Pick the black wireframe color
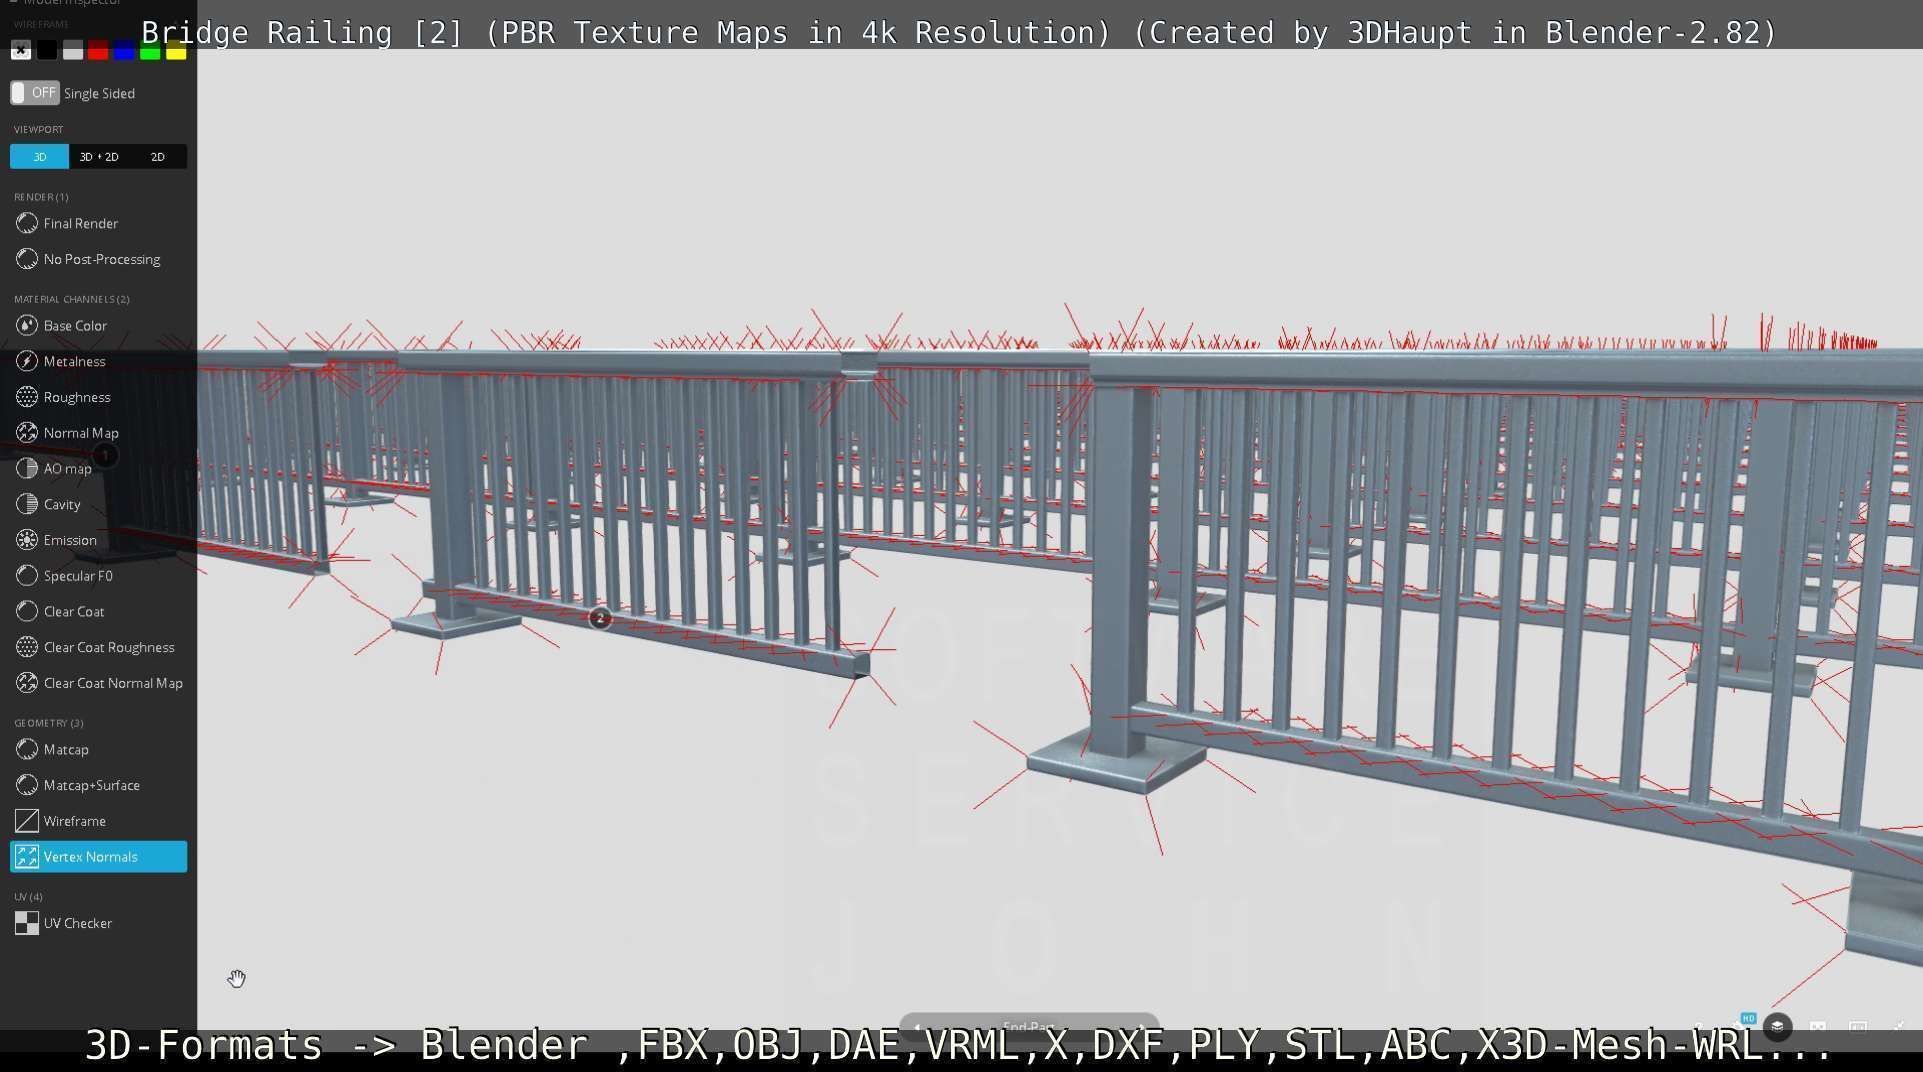Screen dimensions: 1923x1072 (47, 50)
